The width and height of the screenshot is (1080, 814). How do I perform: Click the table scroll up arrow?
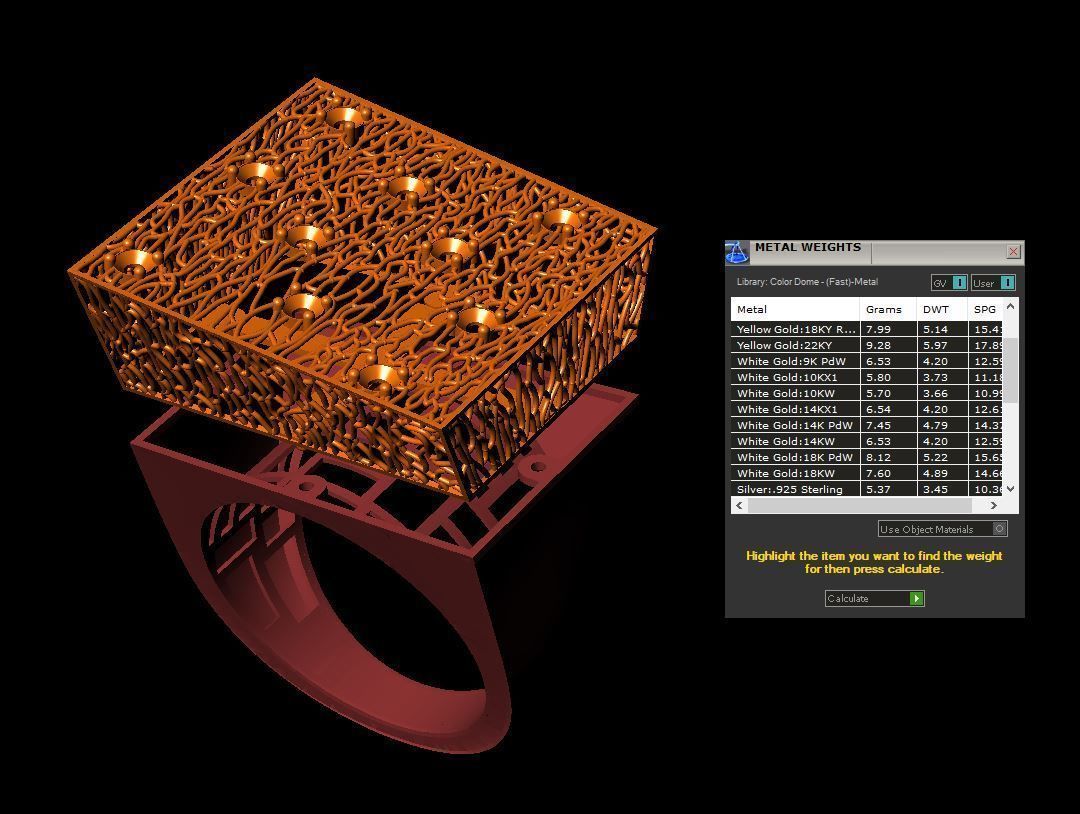[1010, 306]
